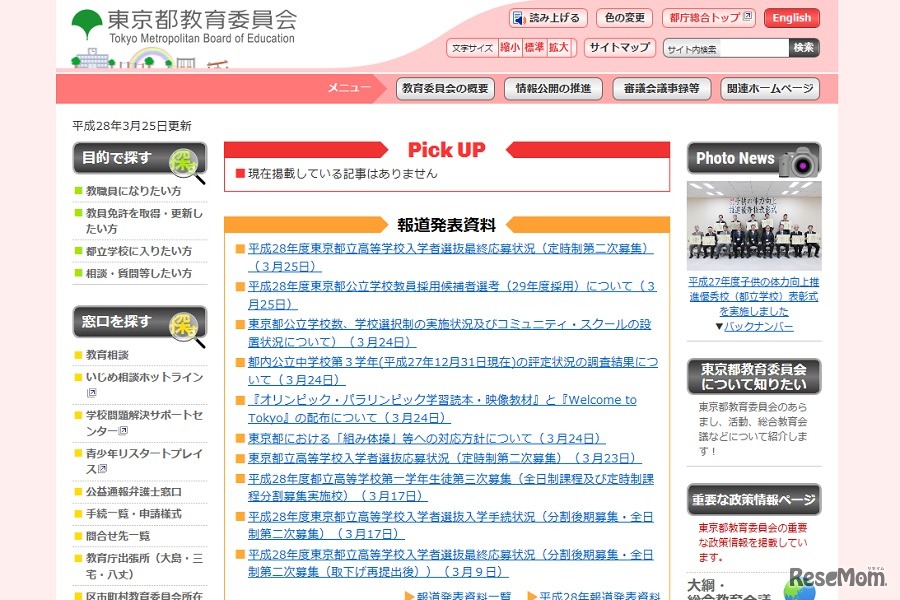Select 標準 to reset the text size
This screenshot has width=900, height=600.
click(x=535, y=46)
